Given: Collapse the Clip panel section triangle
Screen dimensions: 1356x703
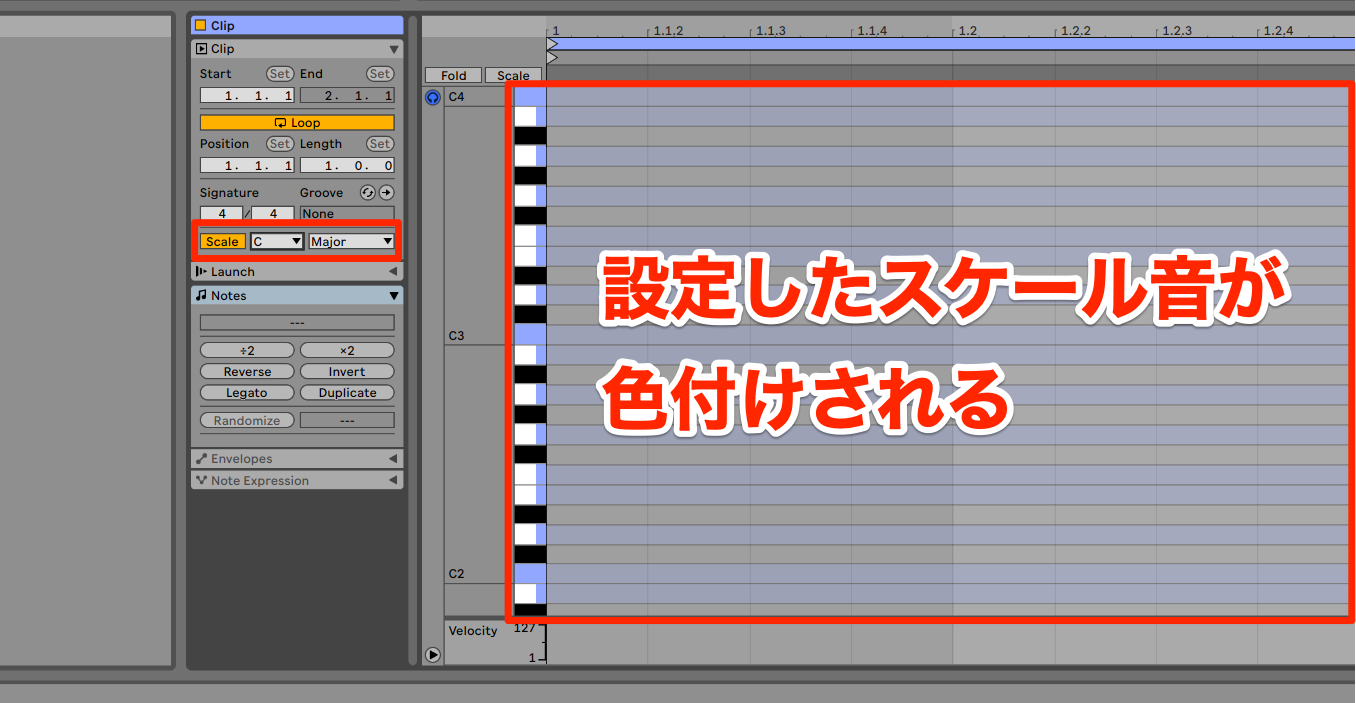Looking at the screenshot, I should 393,49.
